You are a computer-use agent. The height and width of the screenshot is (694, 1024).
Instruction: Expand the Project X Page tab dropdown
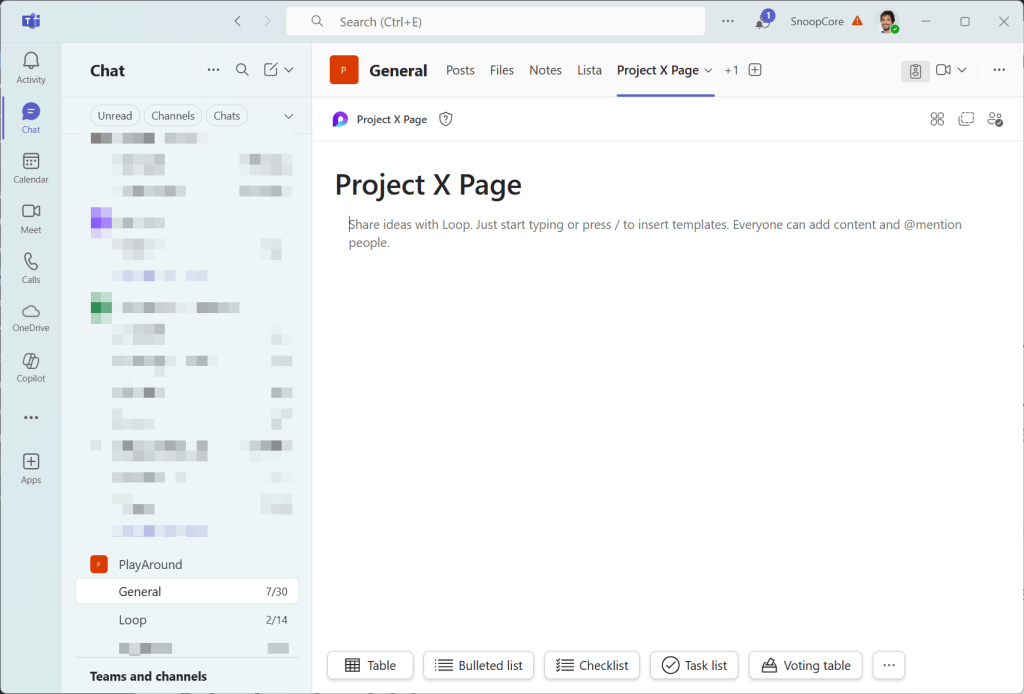(x=709, y=70)
